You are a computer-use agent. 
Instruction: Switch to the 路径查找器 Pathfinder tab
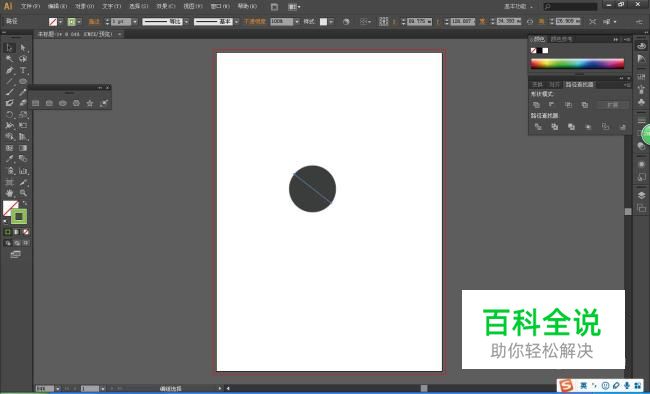click(x=580, y=85)
